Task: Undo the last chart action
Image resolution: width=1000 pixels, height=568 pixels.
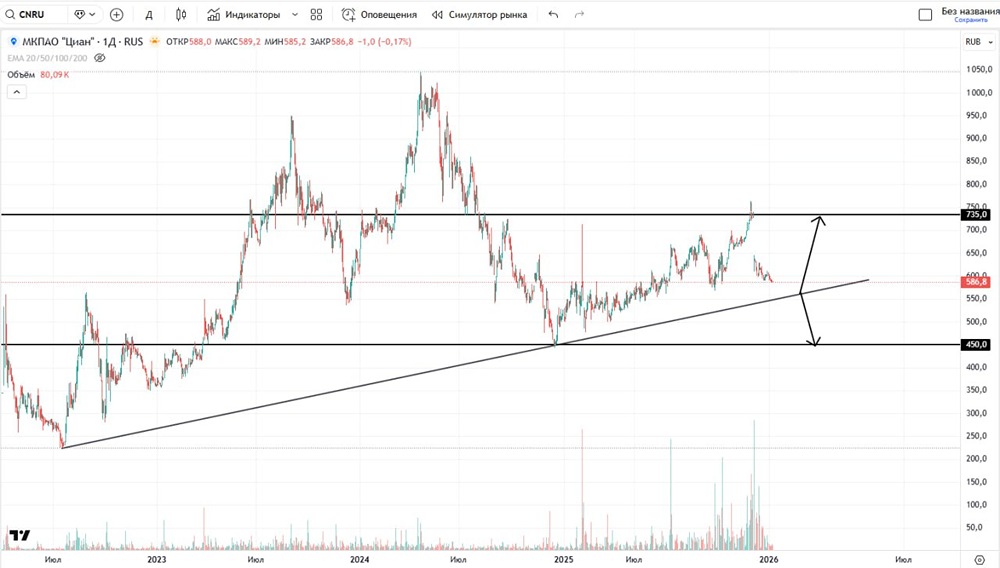Action: [553, 14]
